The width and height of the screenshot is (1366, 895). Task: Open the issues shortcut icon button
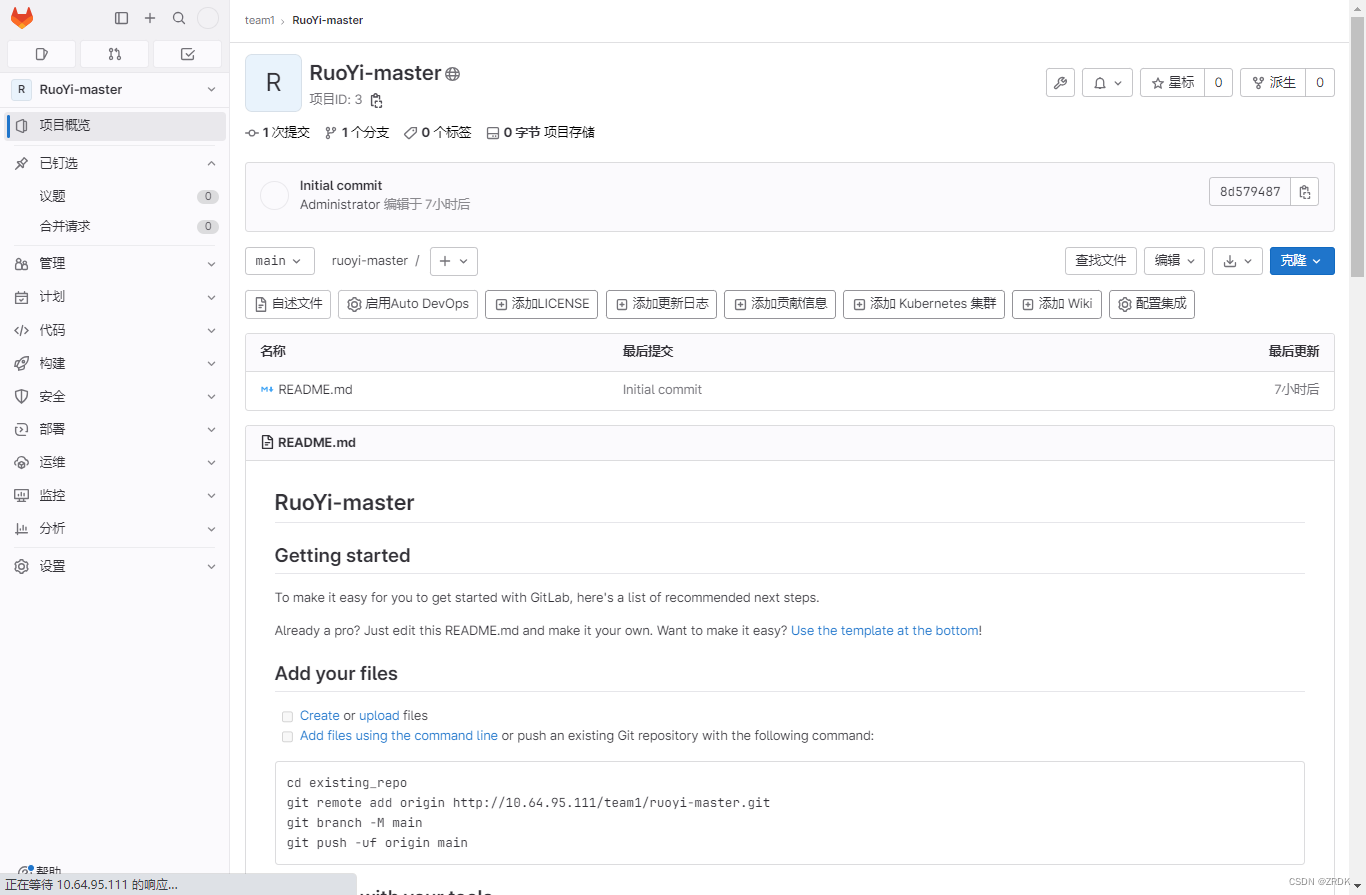point(41,54)
